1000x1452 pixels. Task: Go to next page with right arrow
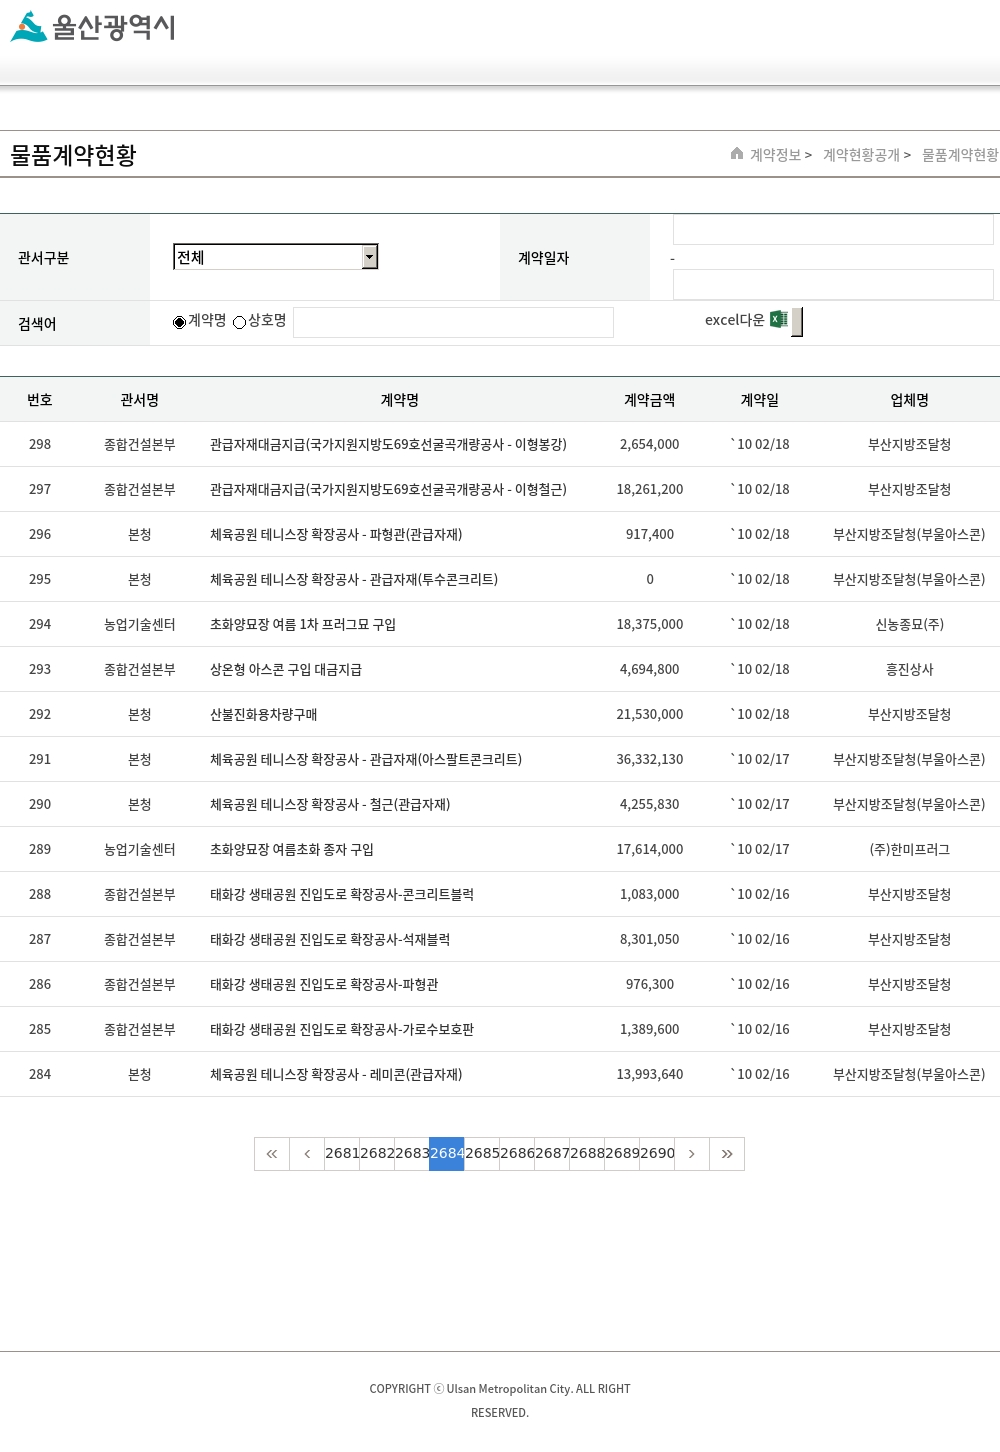pos(692,1154)
